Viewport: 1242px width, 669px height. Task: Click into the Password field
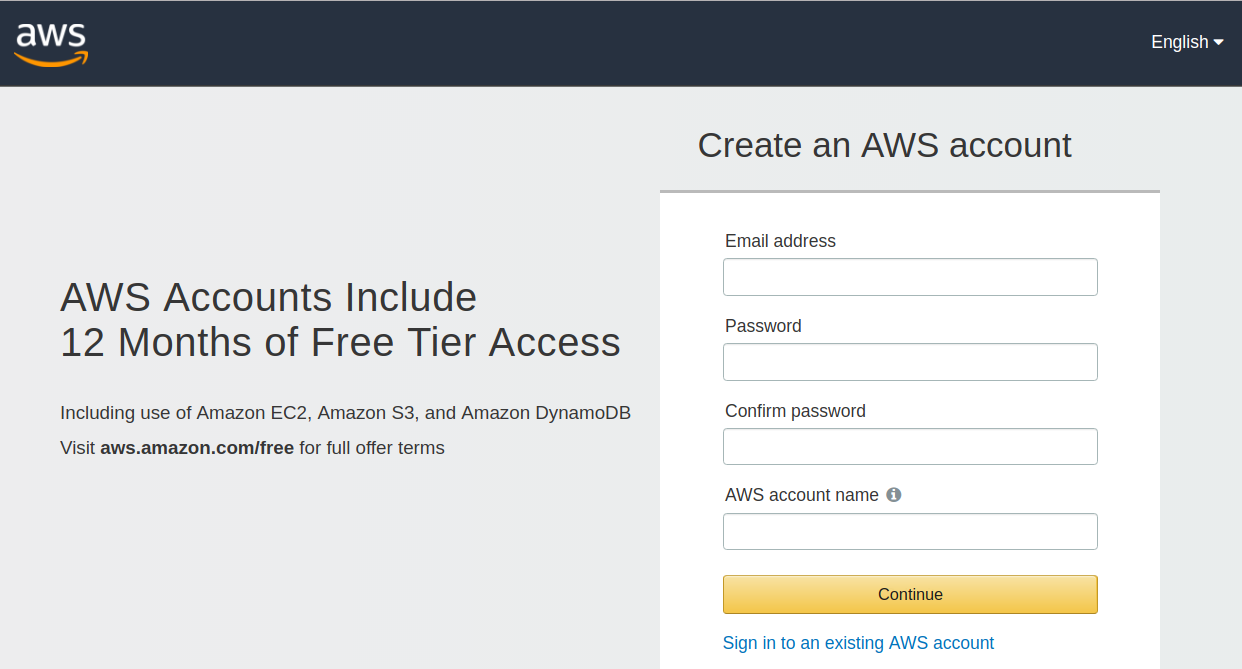pyautogui.click(x=910, y=362)
